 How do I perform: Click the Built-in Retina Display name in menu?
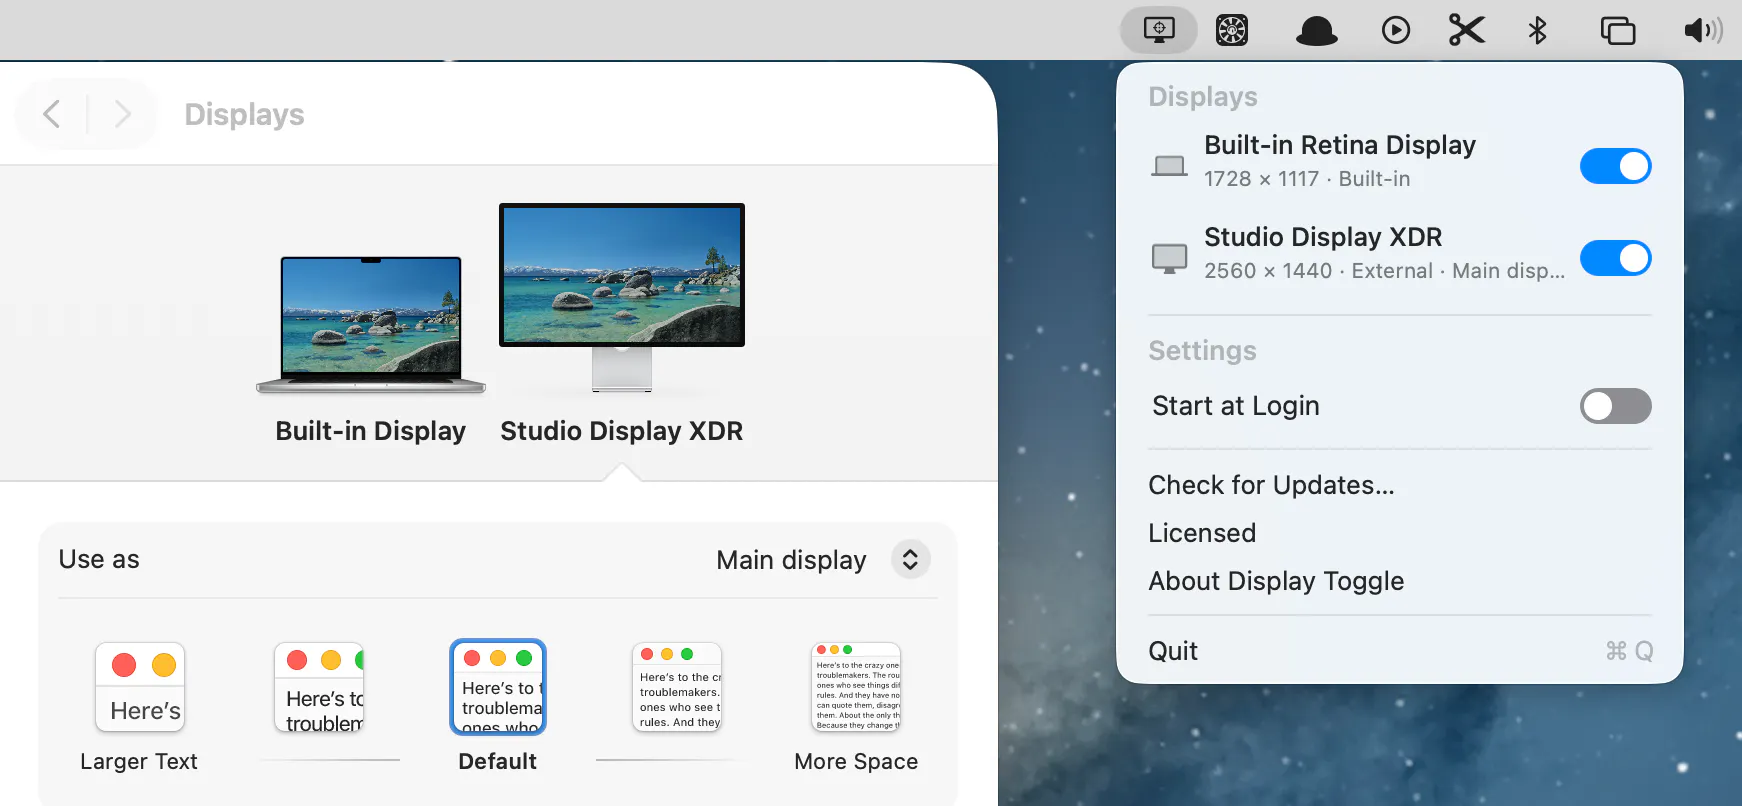coord(1340,145)
